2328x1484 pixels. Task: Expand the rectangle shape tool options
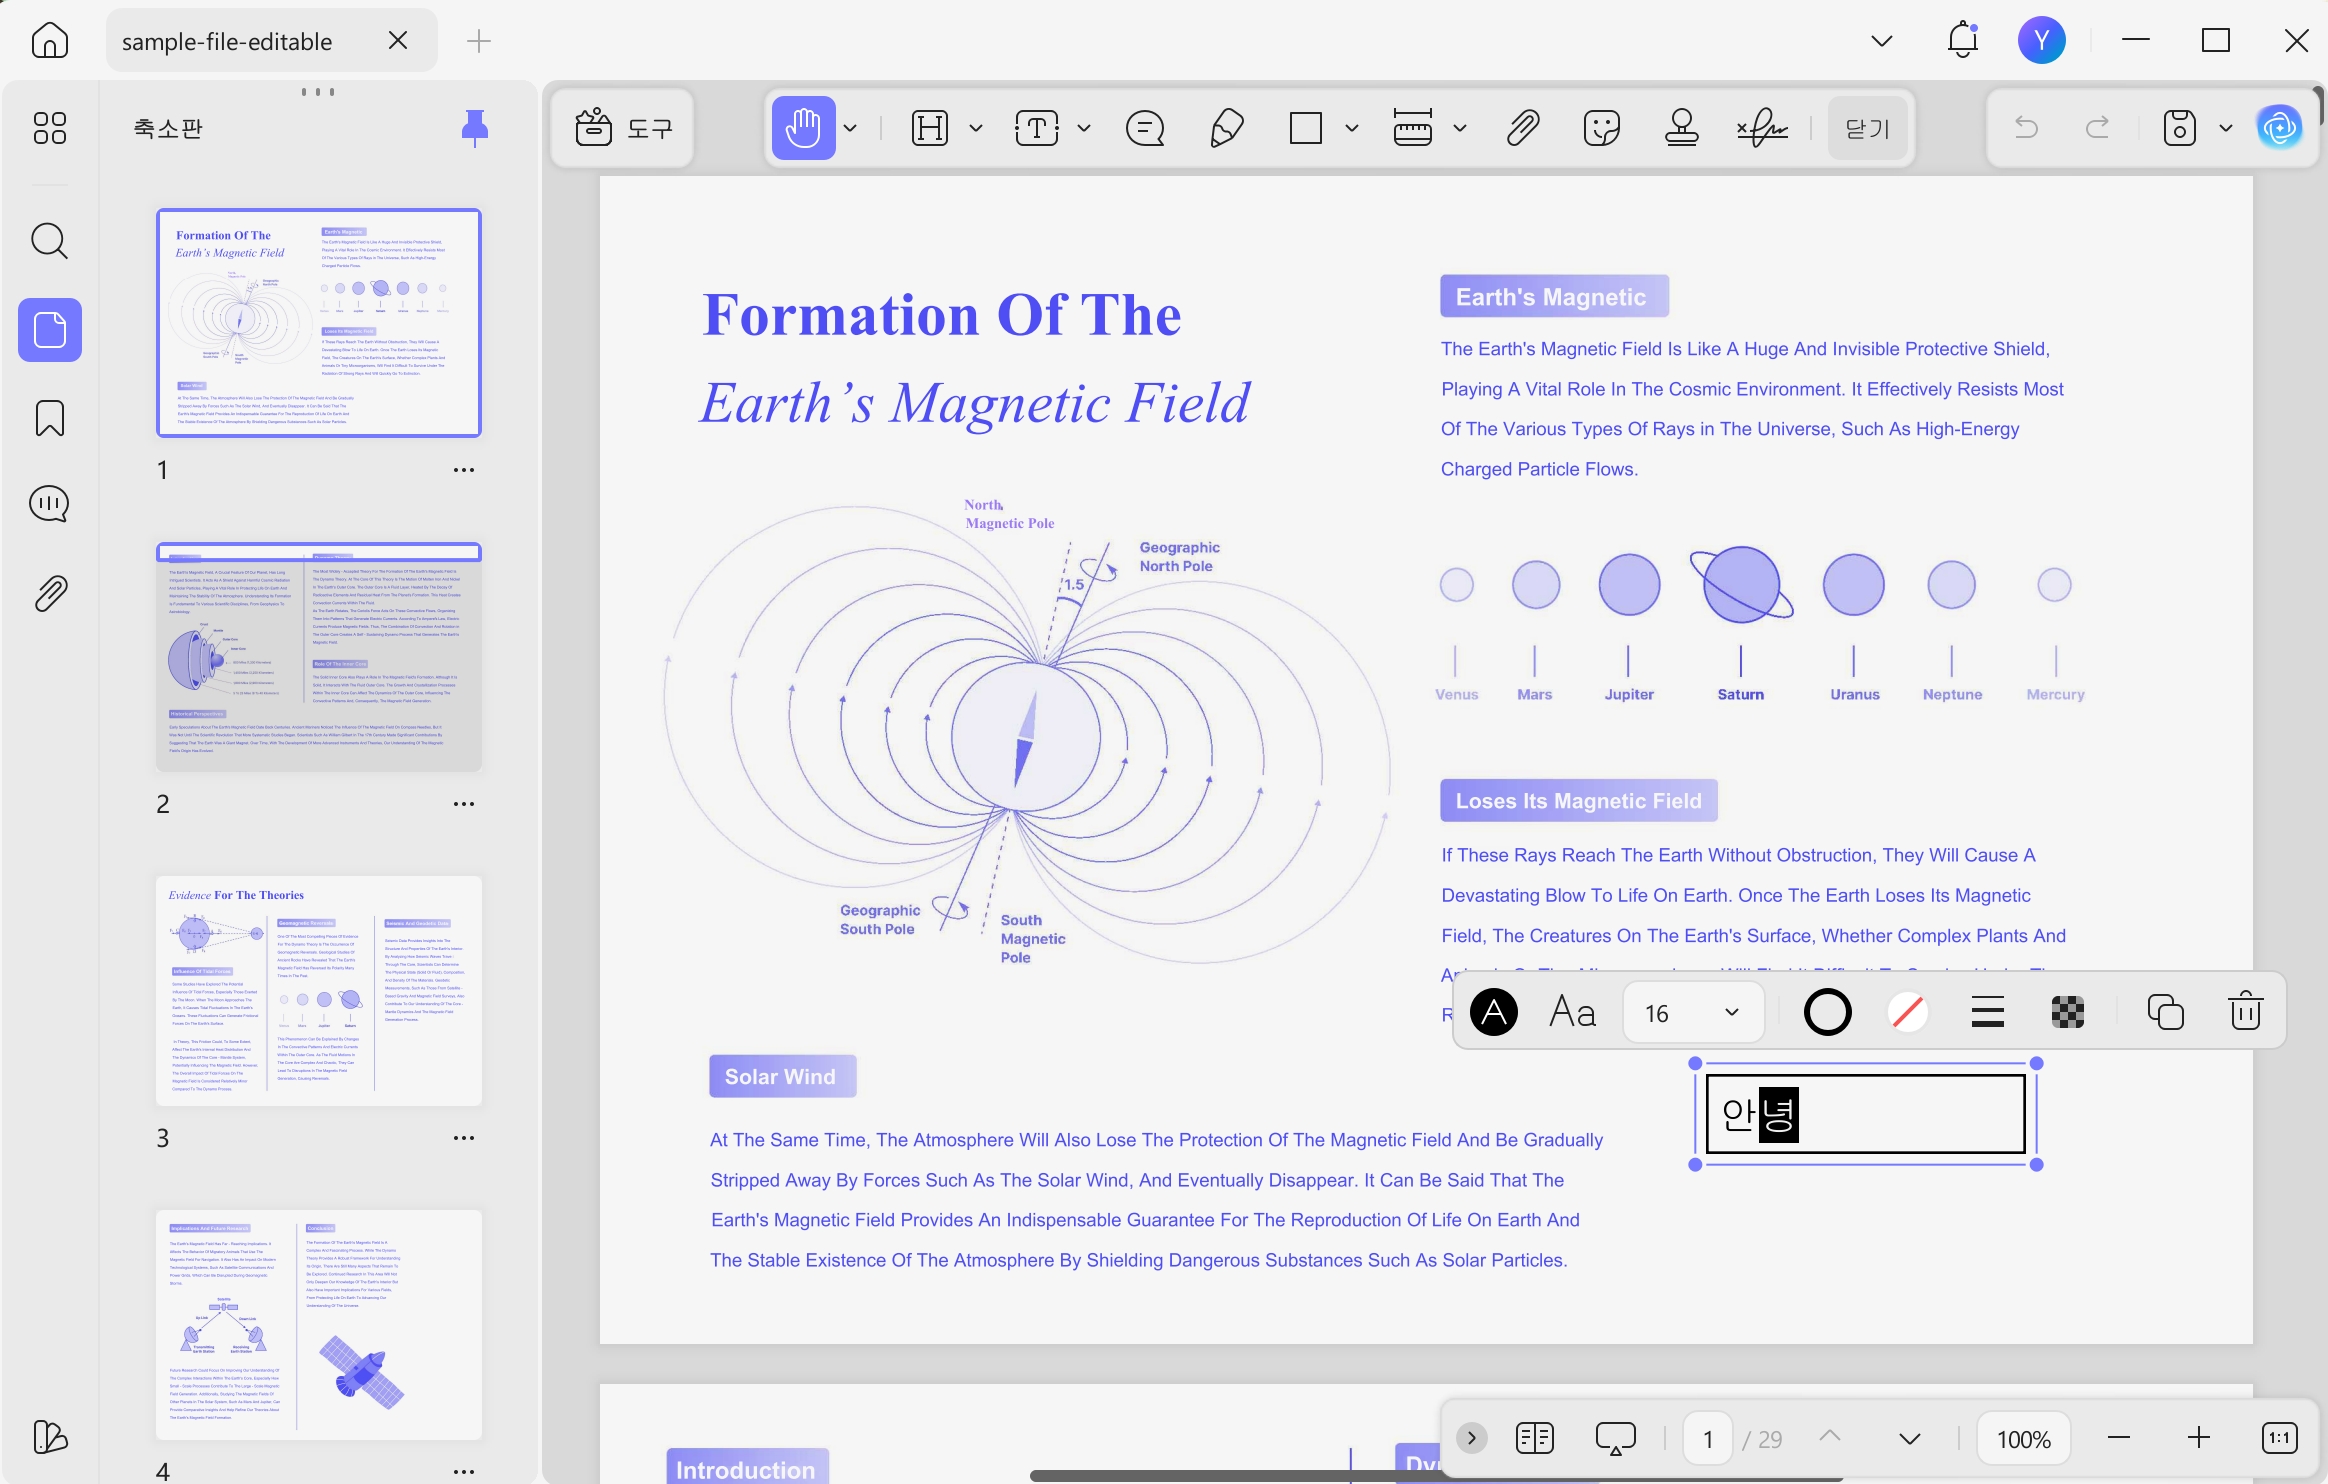[1352, 128]
